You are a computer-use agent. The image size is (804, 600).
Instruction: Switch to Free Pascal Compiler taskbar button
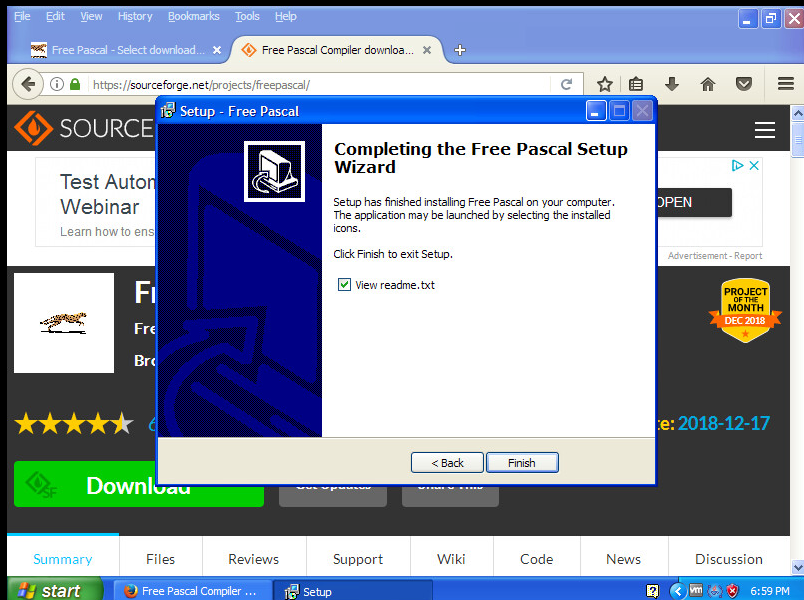192,591
